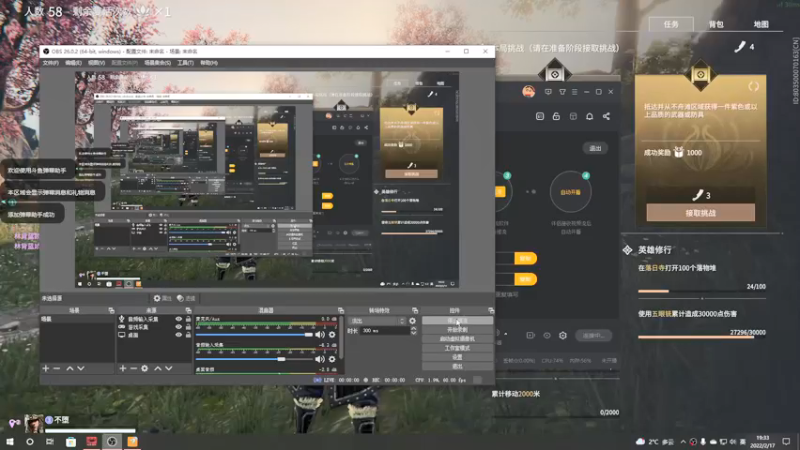Add a new source in the Sources panel
Screen dimensions: 800x450
(122, 368)
